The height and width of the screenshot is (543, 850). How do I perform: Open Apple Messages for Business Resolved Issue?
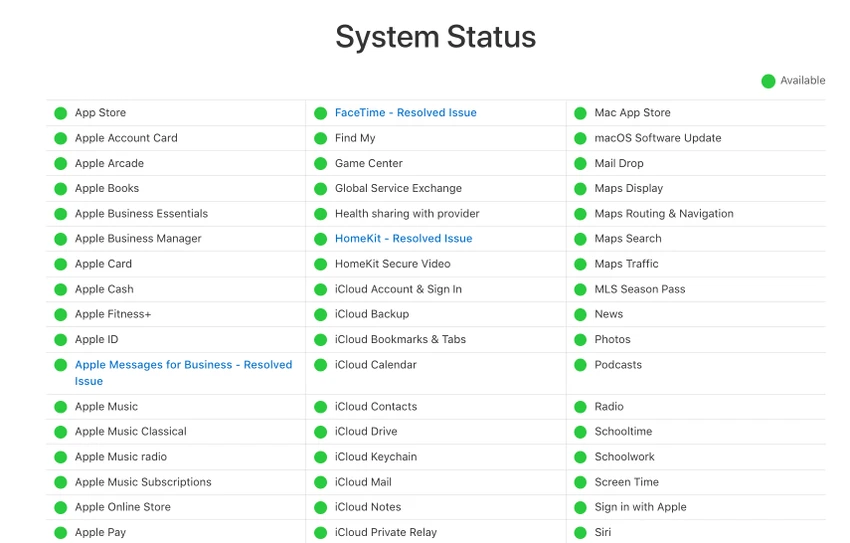183,373
